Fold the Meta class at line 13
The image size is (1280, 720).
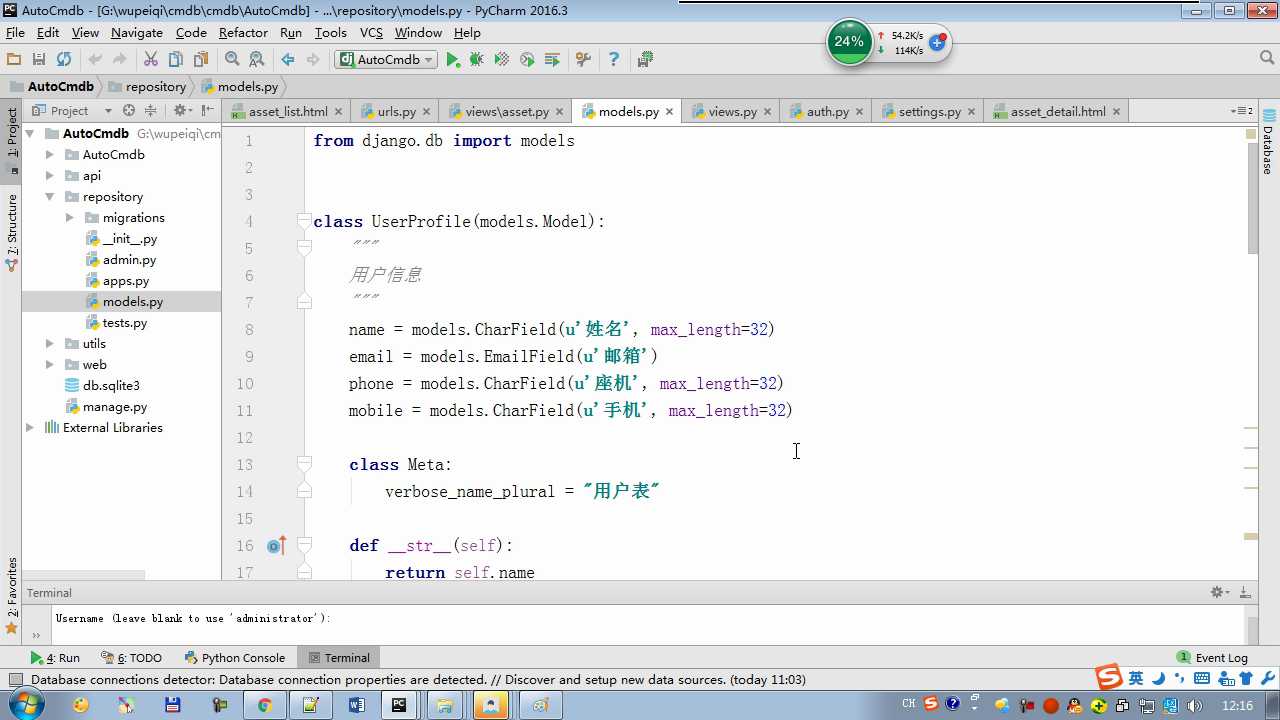click(304, 464)
